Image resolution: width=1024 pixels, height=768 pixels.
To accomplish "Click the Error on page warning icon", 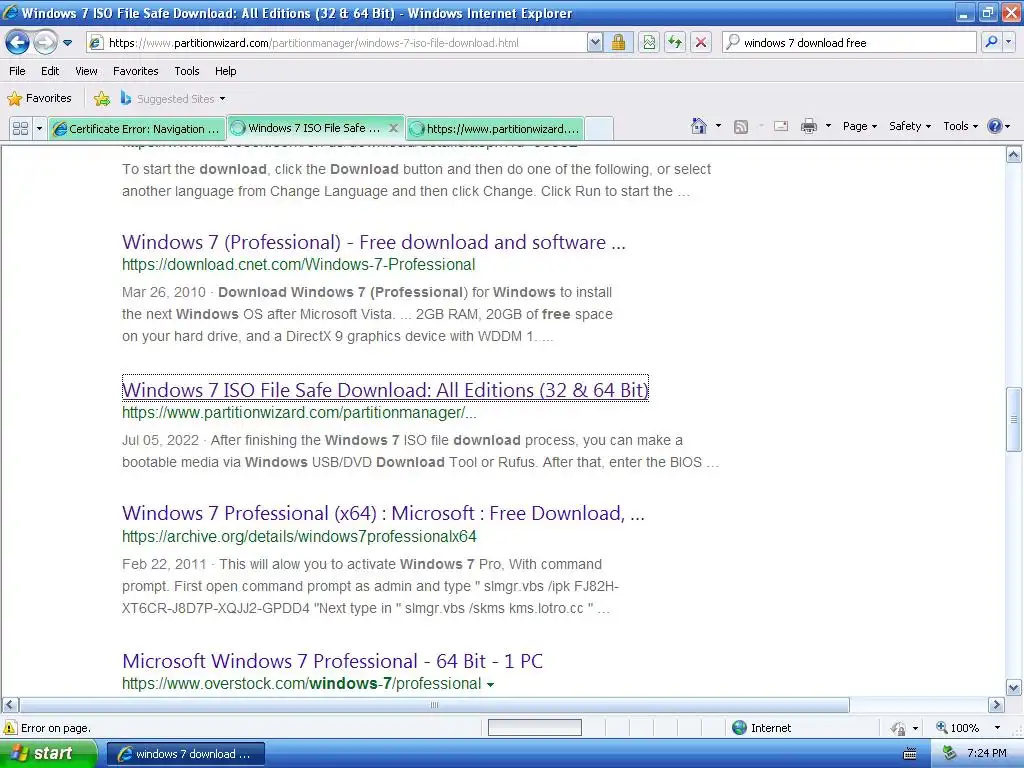I will [10, 728].
